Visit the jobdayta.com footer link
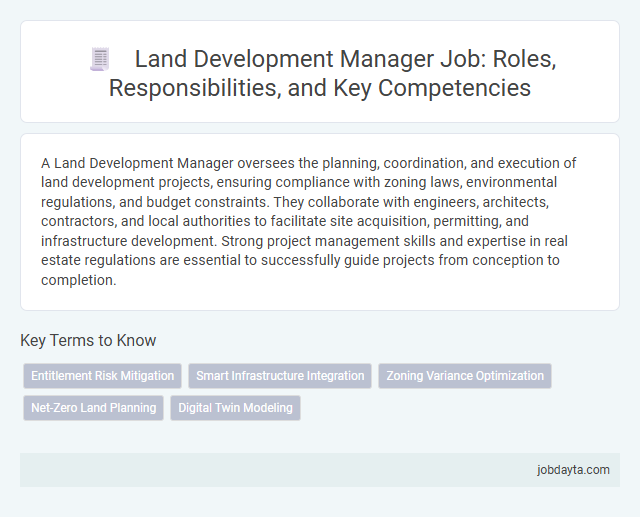640x517 pixels. coord(573,470)
